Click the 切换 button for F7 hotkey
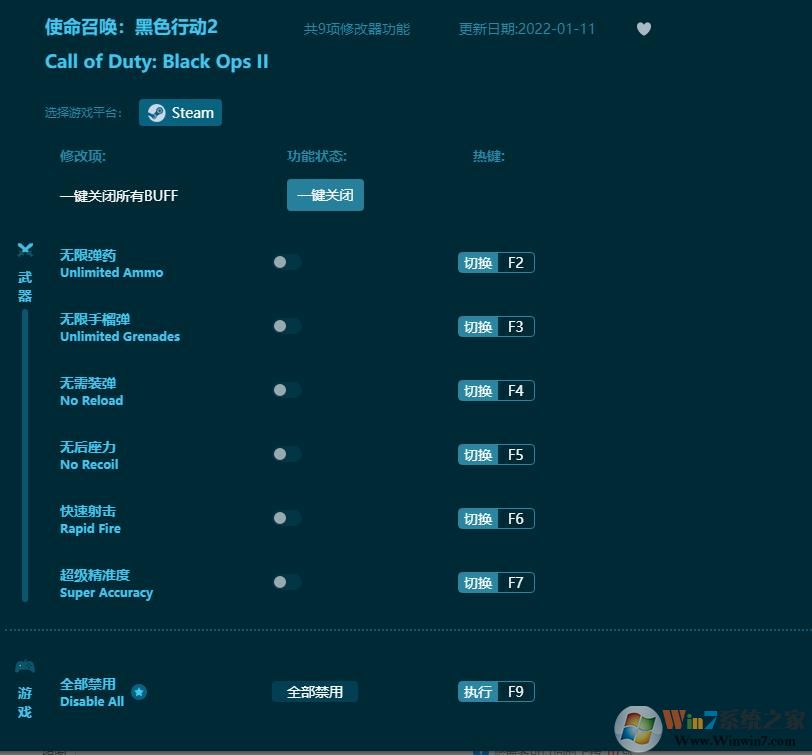The height and width of the screenshot is (755, 812). [x=477, y=583]
